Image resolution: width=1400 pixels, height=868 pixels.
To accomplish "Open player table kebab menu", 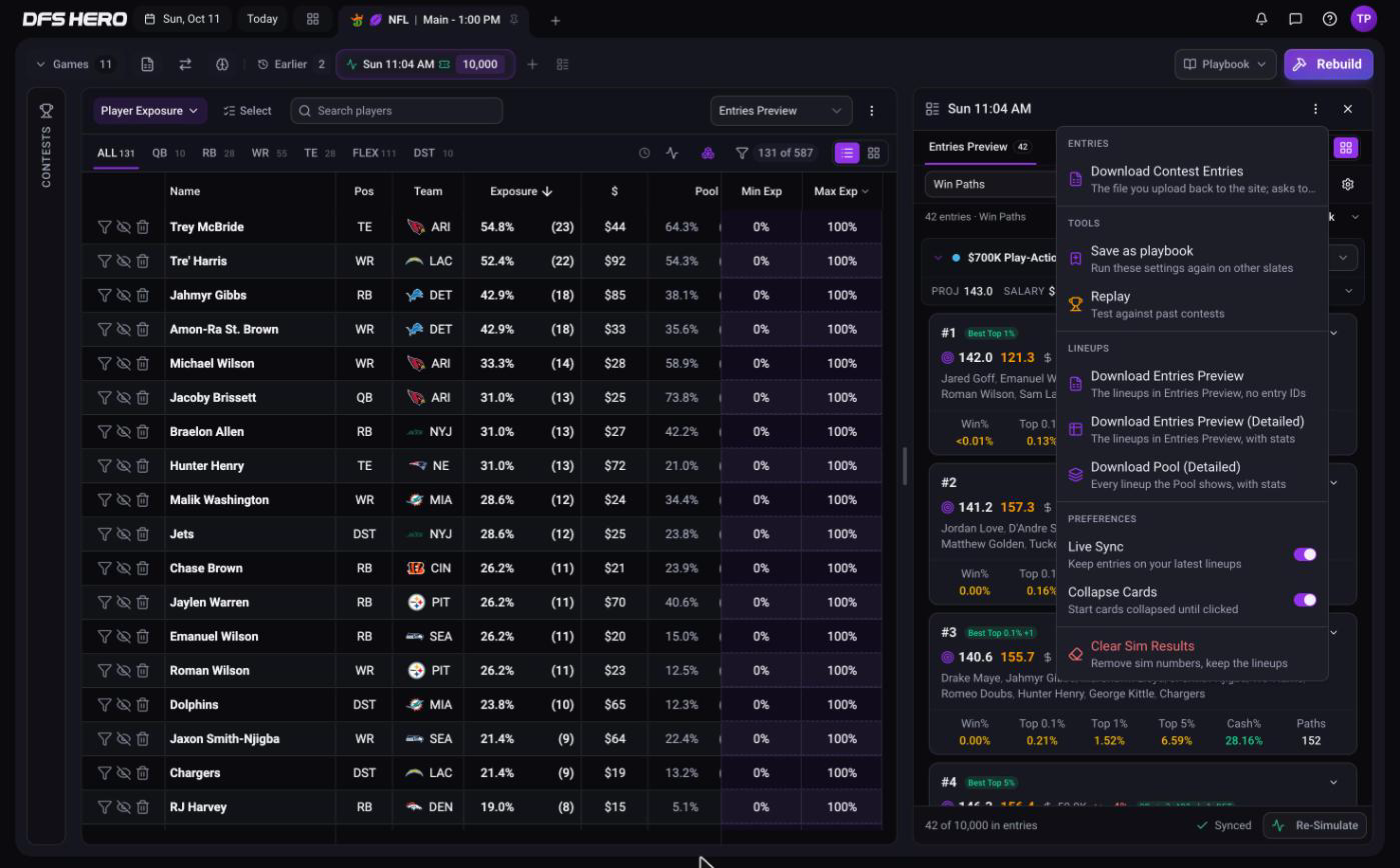I will point(871,111).
